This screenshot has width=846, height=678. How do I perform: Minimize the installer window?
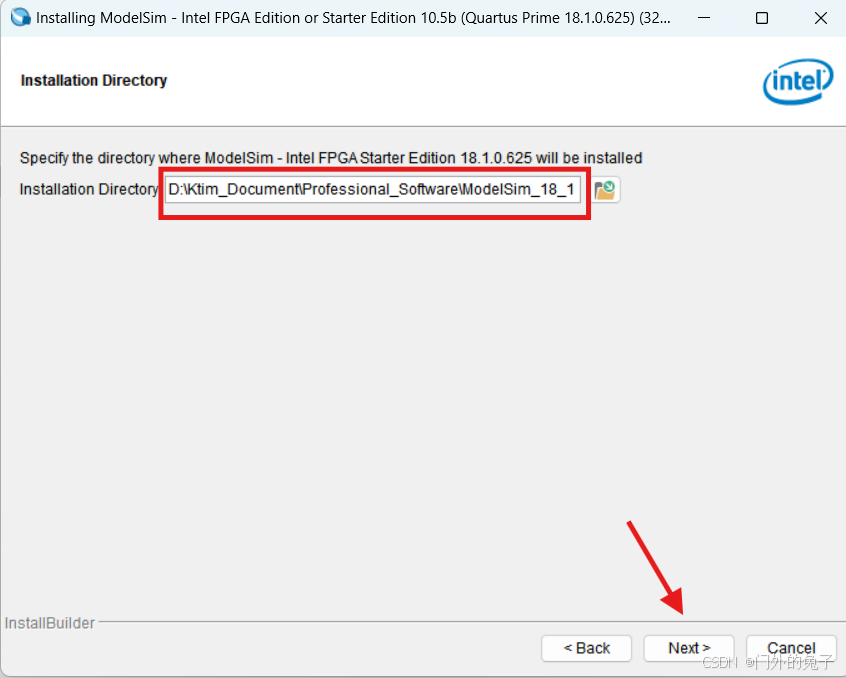tap(704, 18)
